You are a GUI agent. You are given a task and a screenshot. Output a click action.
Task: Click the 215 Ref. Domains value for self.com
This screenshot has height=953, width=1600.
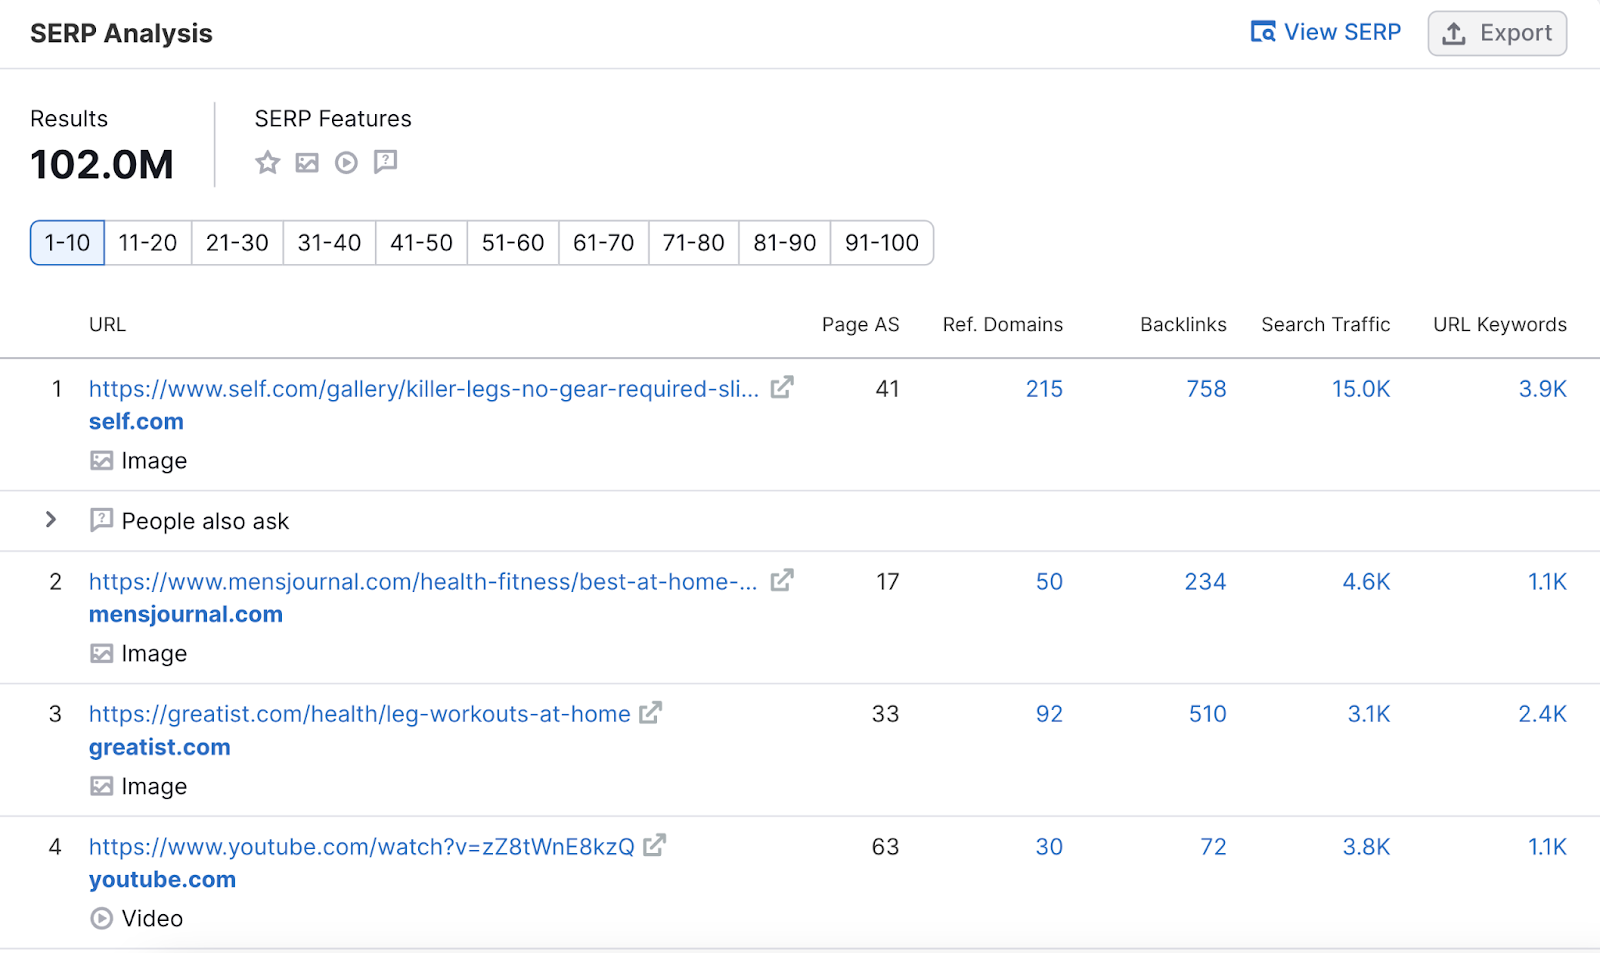click(1044, 389)
